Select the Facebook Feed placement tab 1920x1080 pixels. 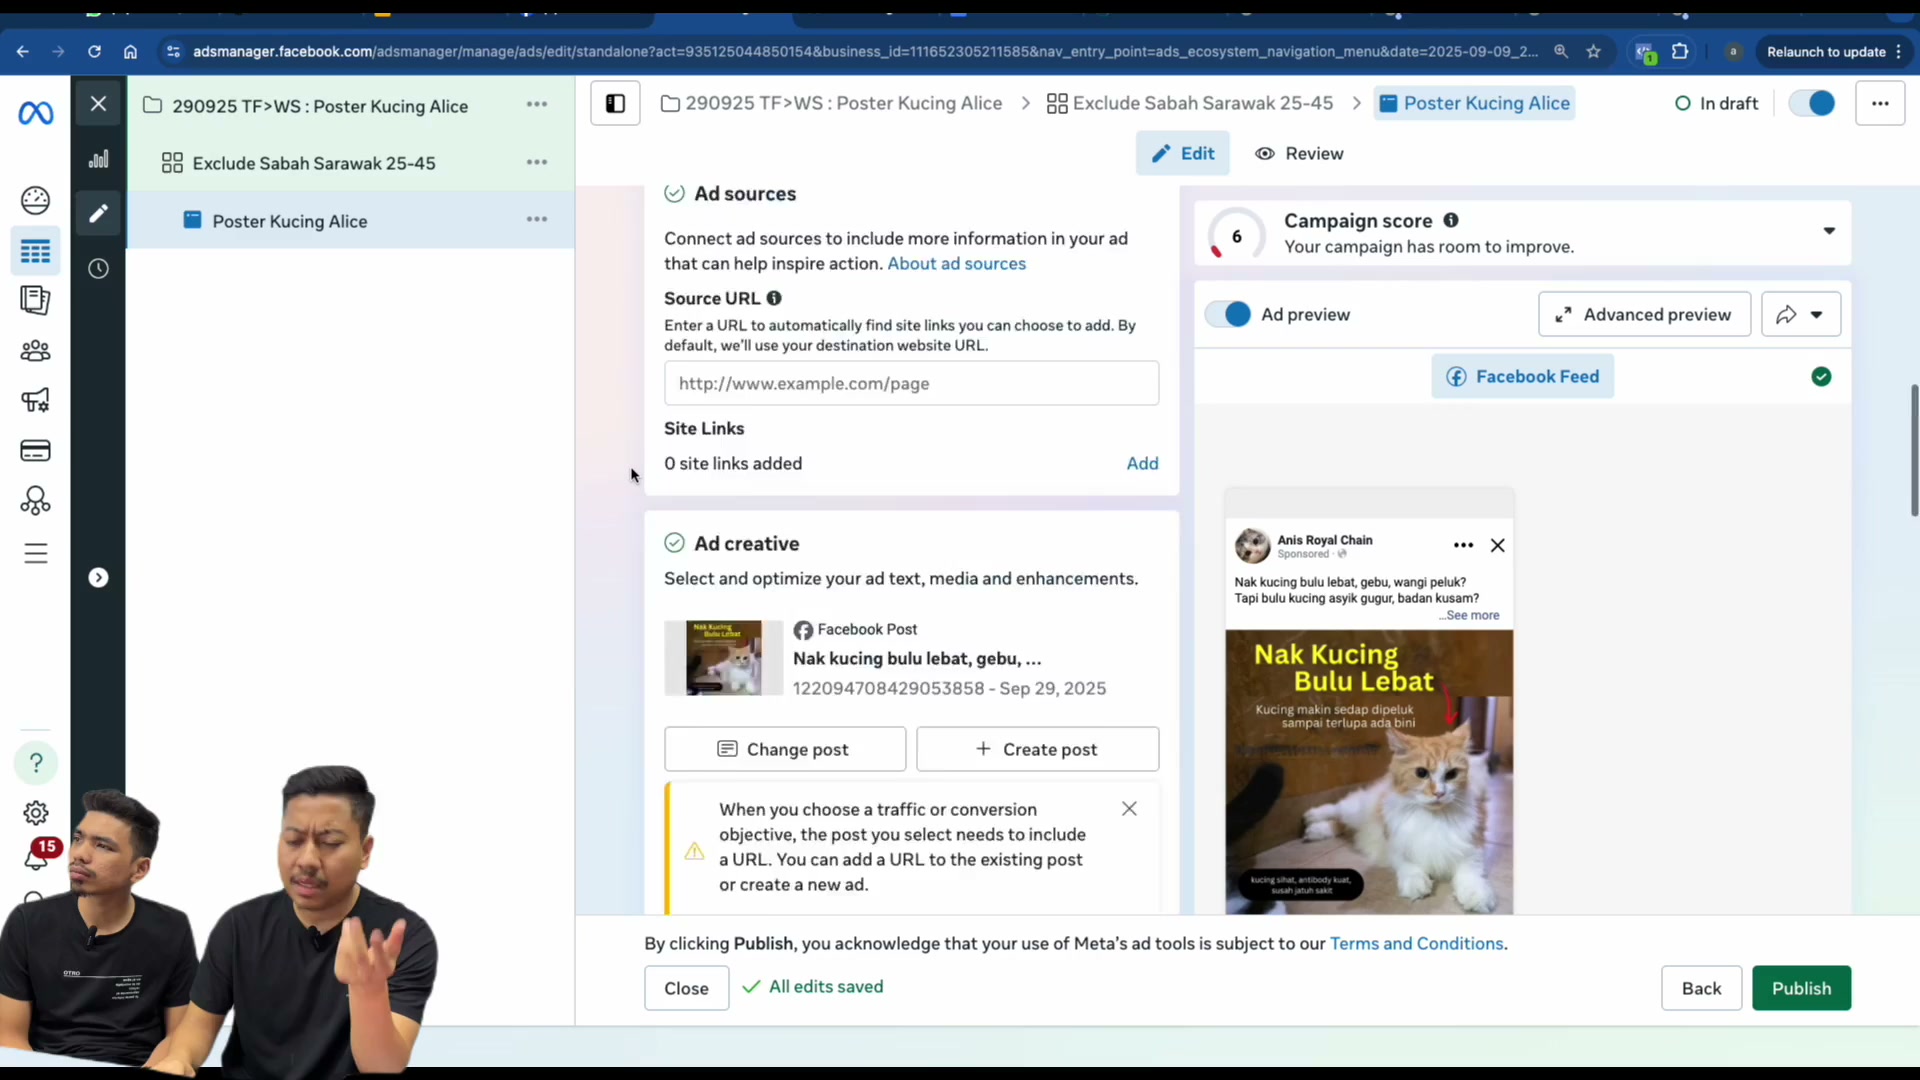(1522, 376)
